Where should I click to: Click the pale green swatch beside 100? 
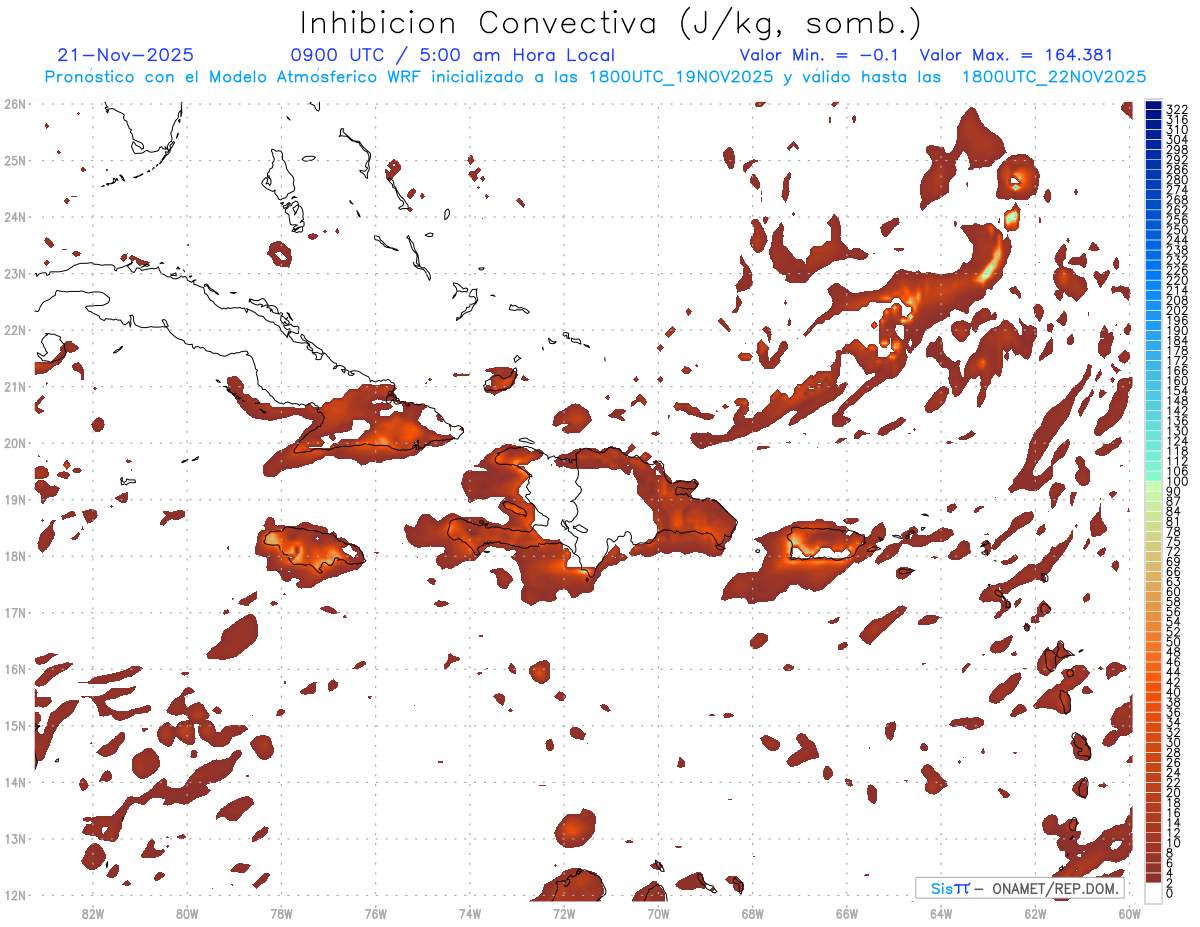pyautogui.click(x=1154, y=485)
